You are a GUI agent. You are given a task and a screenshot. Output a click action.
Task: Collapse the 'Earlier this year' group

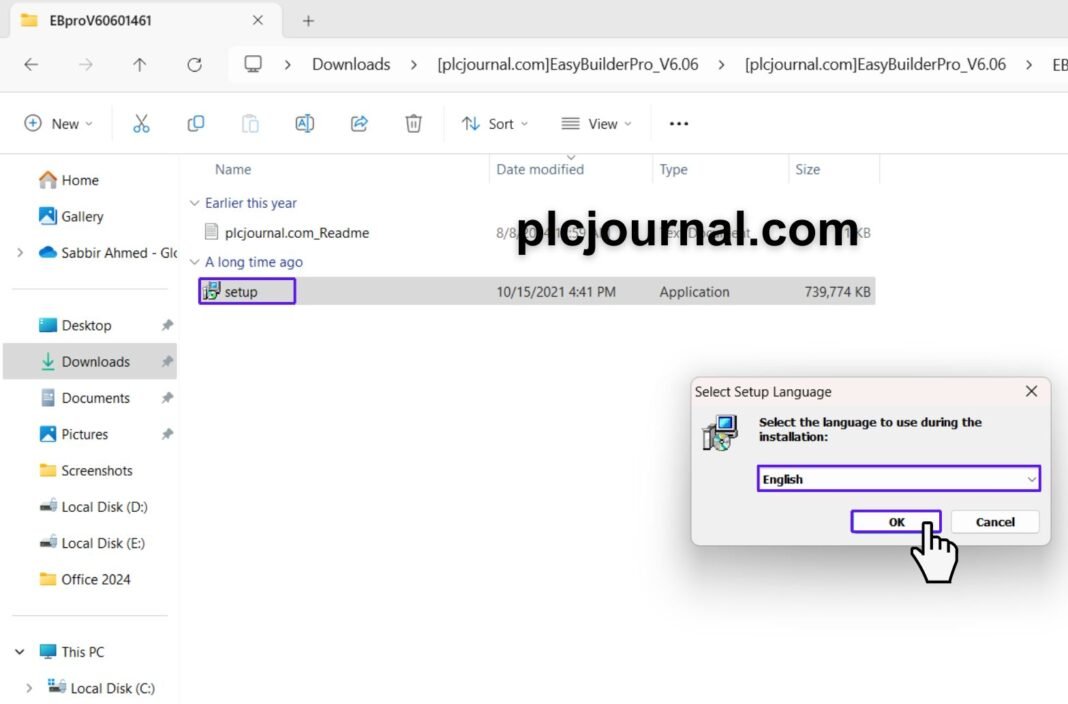coord(195,203)
